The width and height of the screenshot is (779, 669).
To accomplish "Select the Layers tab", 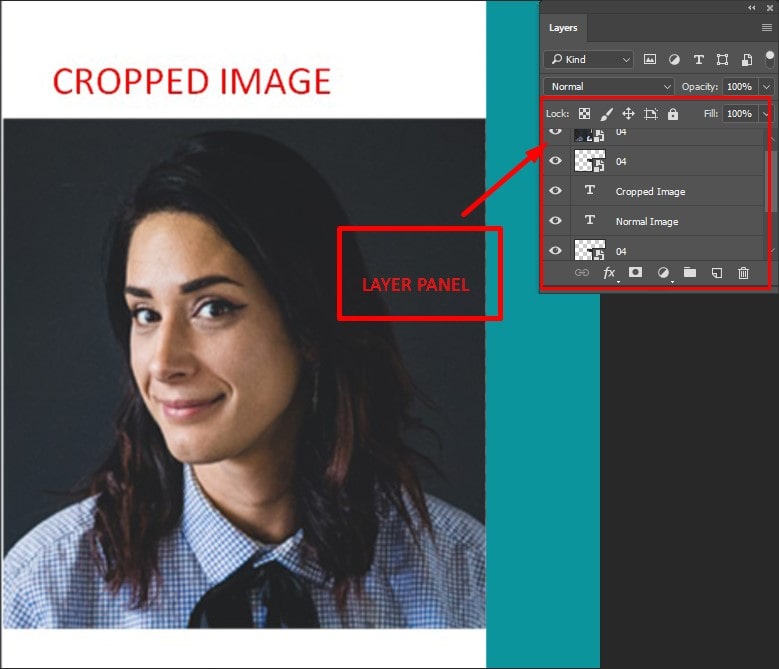I will [563, 28].
